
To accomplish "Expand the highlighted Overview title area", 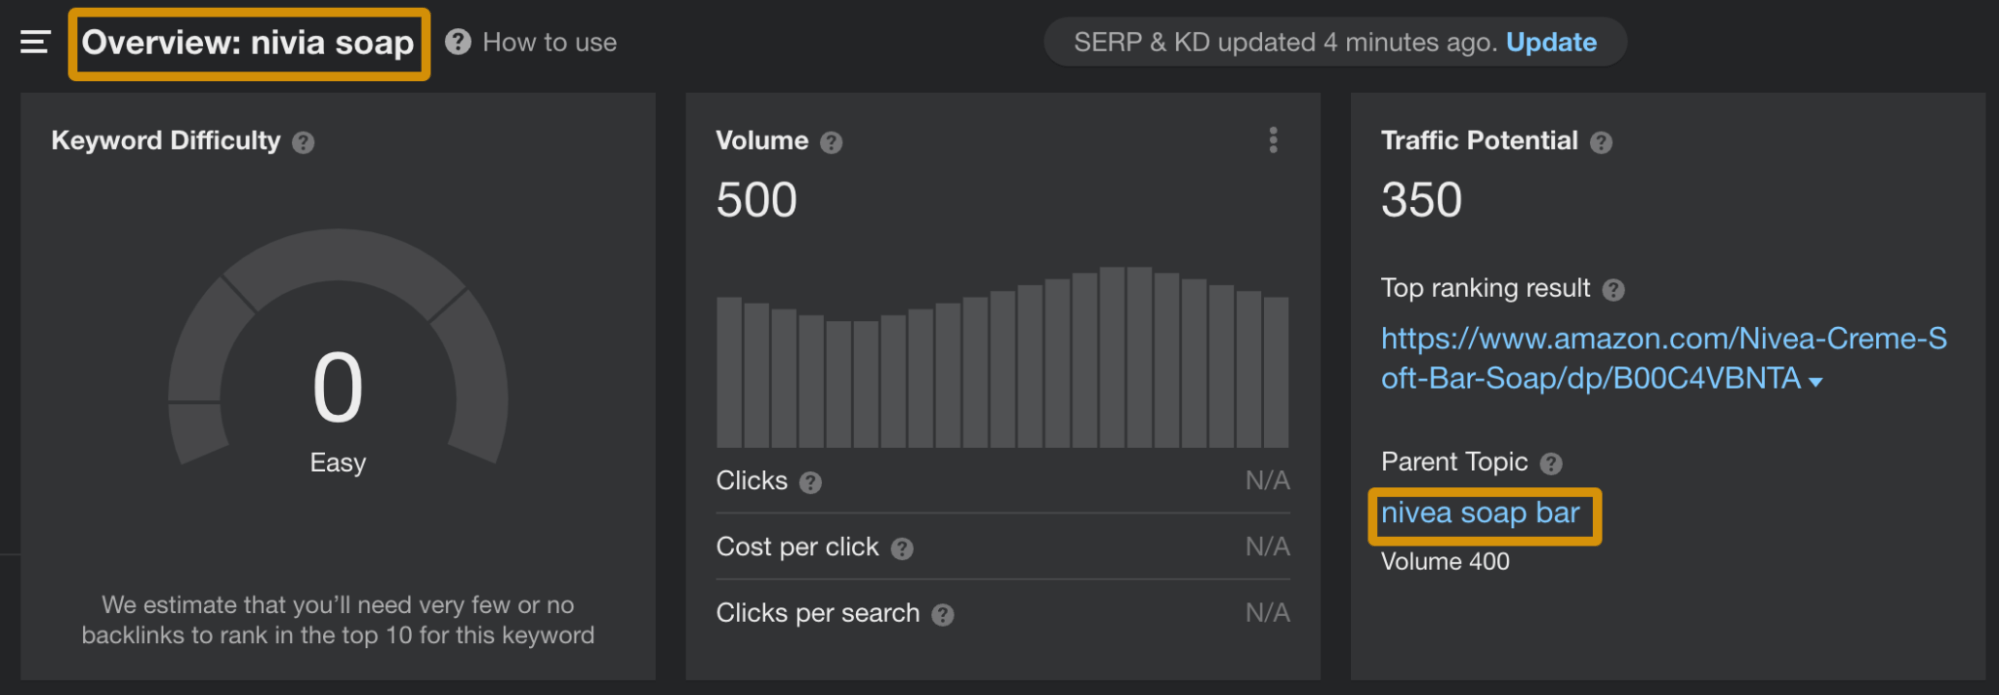I will (246, 42).
